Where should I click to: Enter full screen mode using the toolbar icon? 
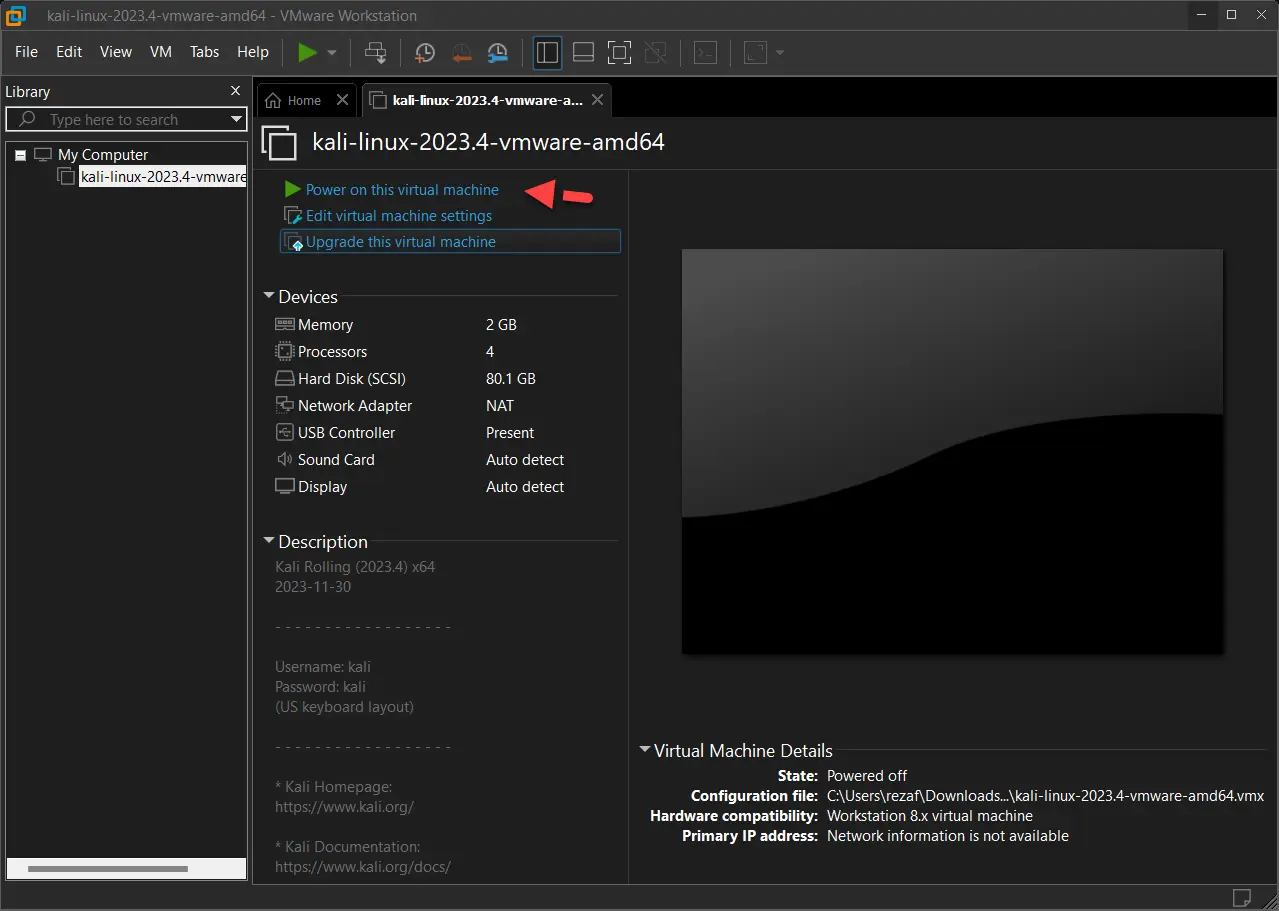tap(619, 52)
